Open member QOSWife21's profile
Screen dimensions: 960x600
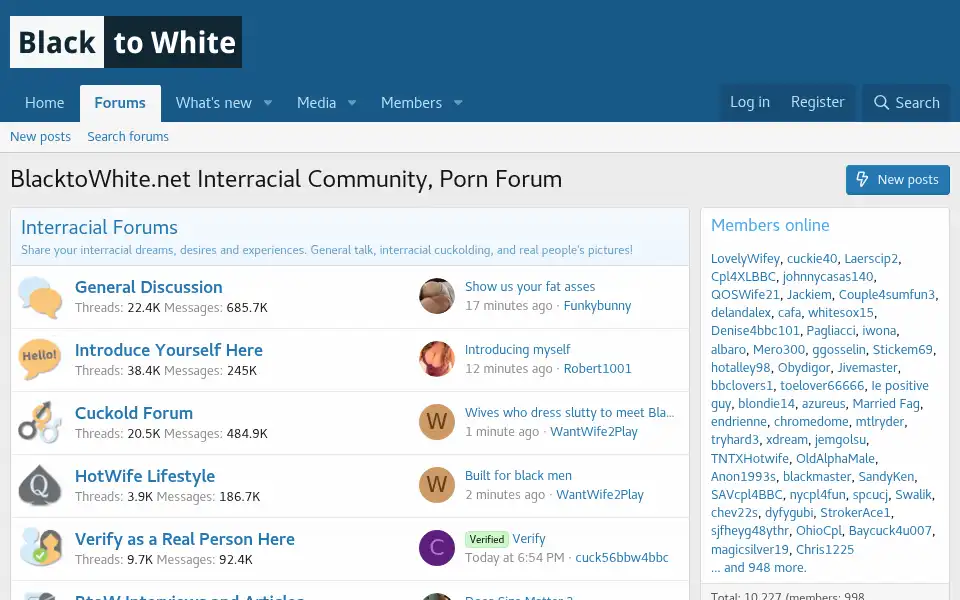point(745,295)
